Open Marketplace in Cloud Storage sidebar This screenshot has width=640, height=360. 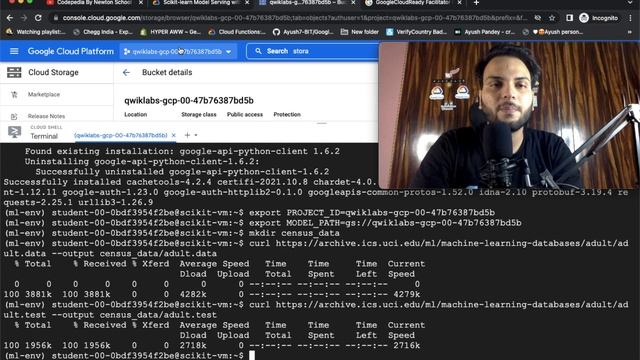pos(44,94)
